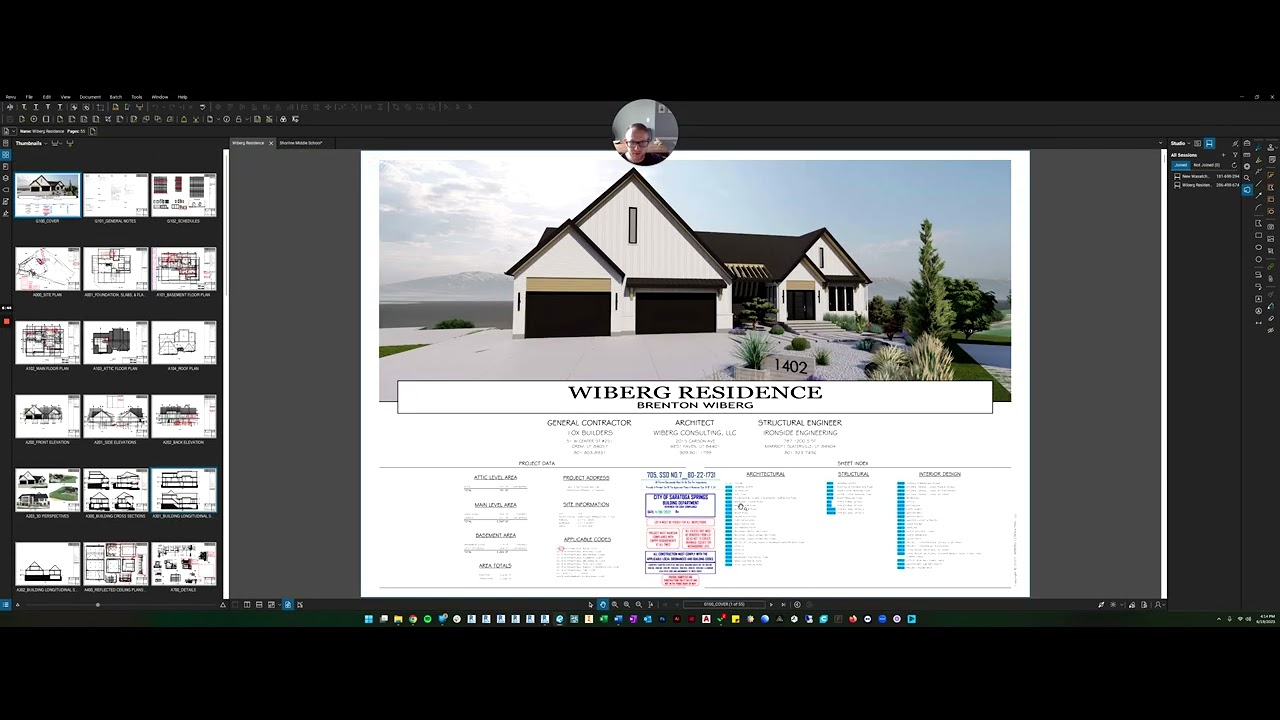Screen dimensions: 1280x720
Task: Open the page number dropdown field
Action: coord(724,604)
